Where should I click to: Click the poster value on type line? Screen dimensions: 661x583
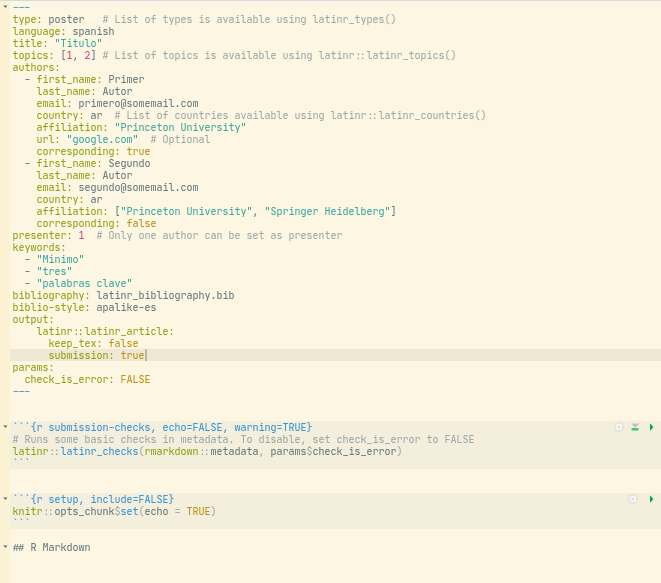pos(67,20)
